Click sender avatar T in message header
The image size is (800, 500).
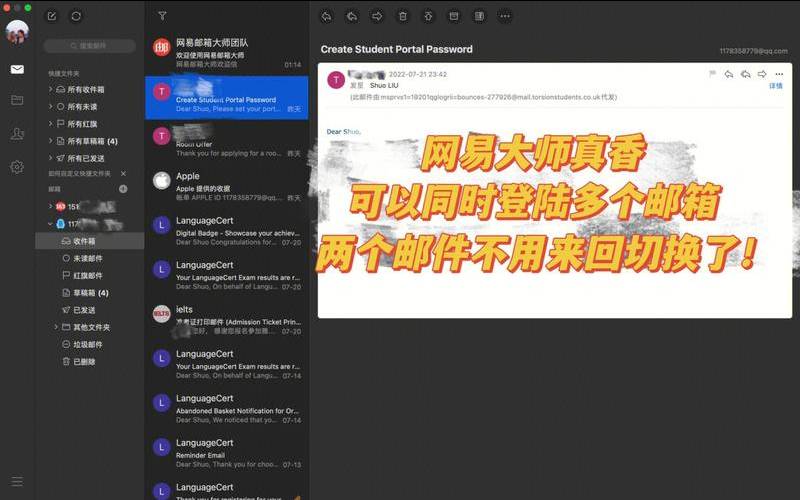[336, 80]
